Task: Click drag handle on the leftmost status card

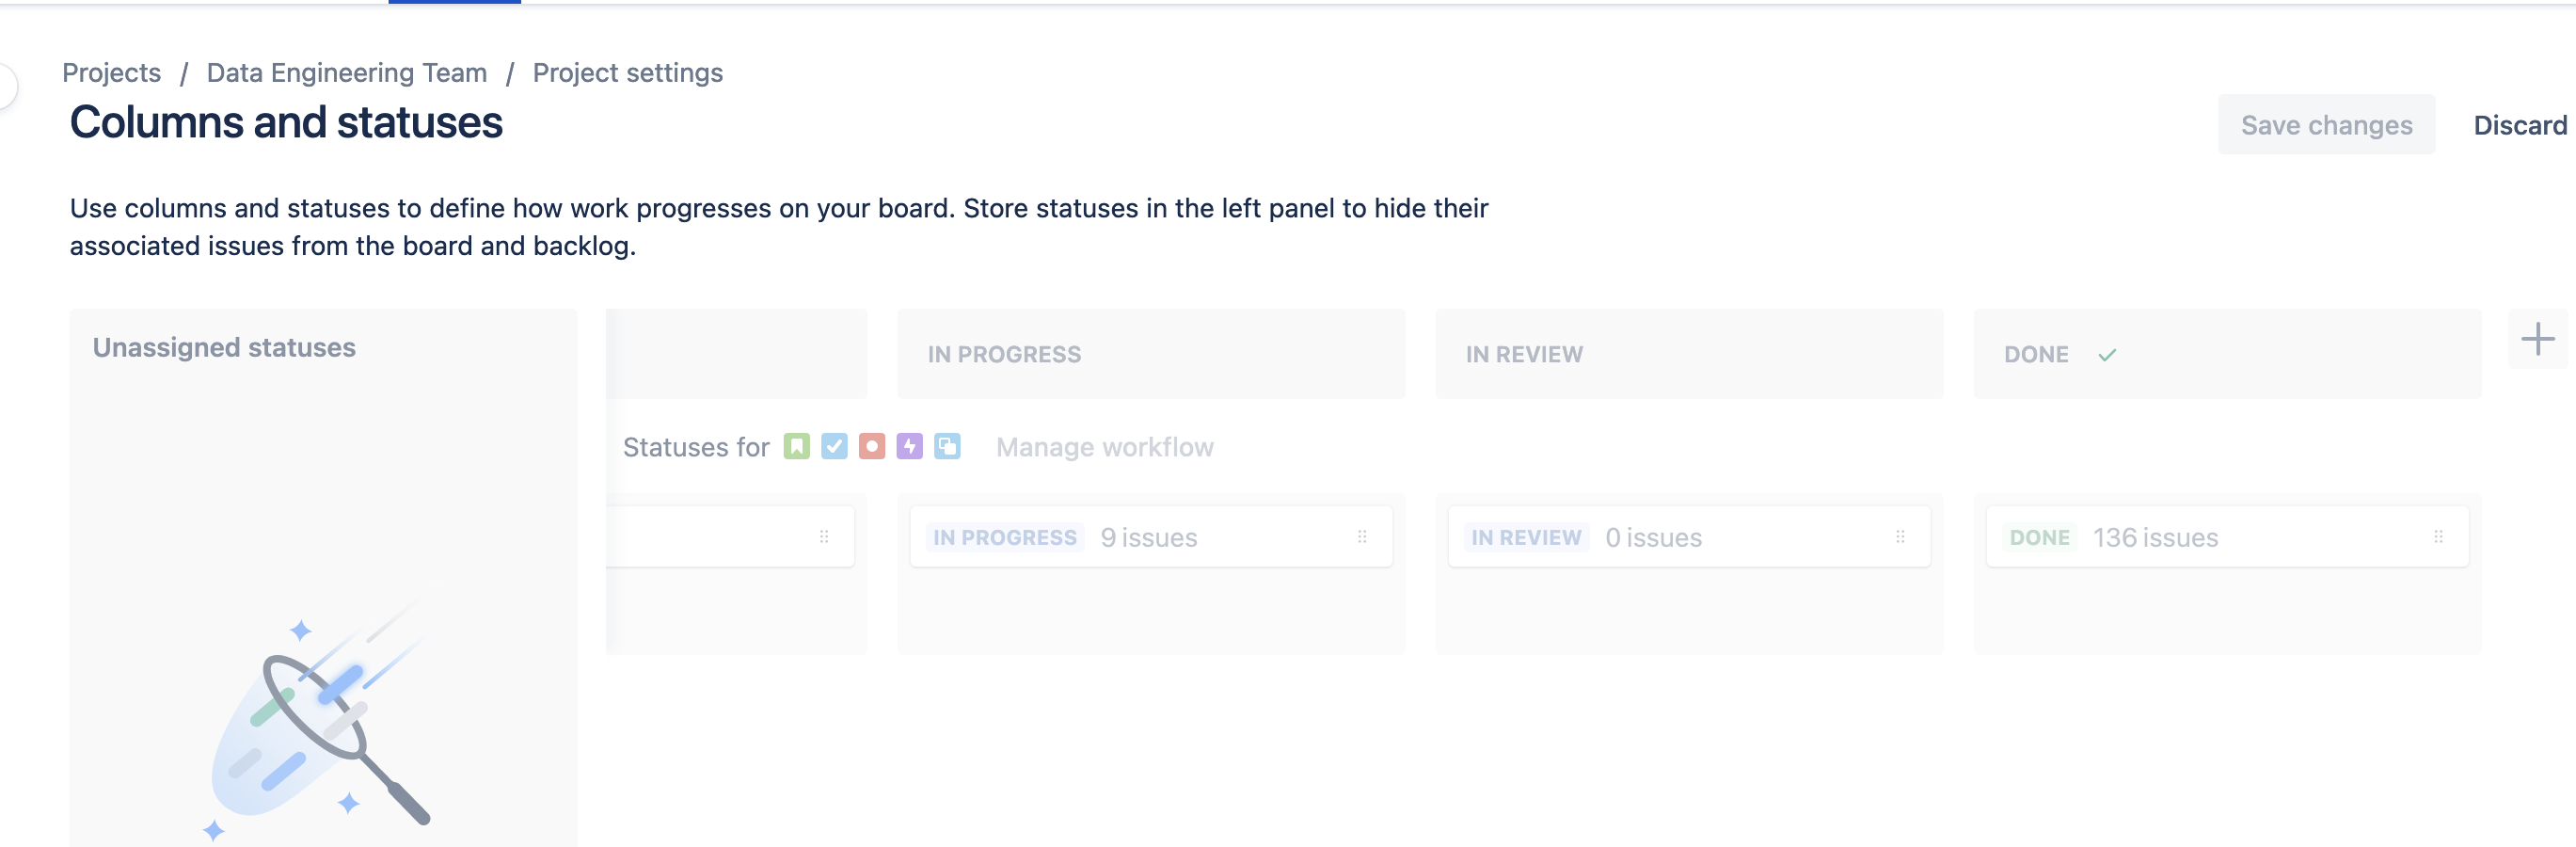Action: [824, 537]
